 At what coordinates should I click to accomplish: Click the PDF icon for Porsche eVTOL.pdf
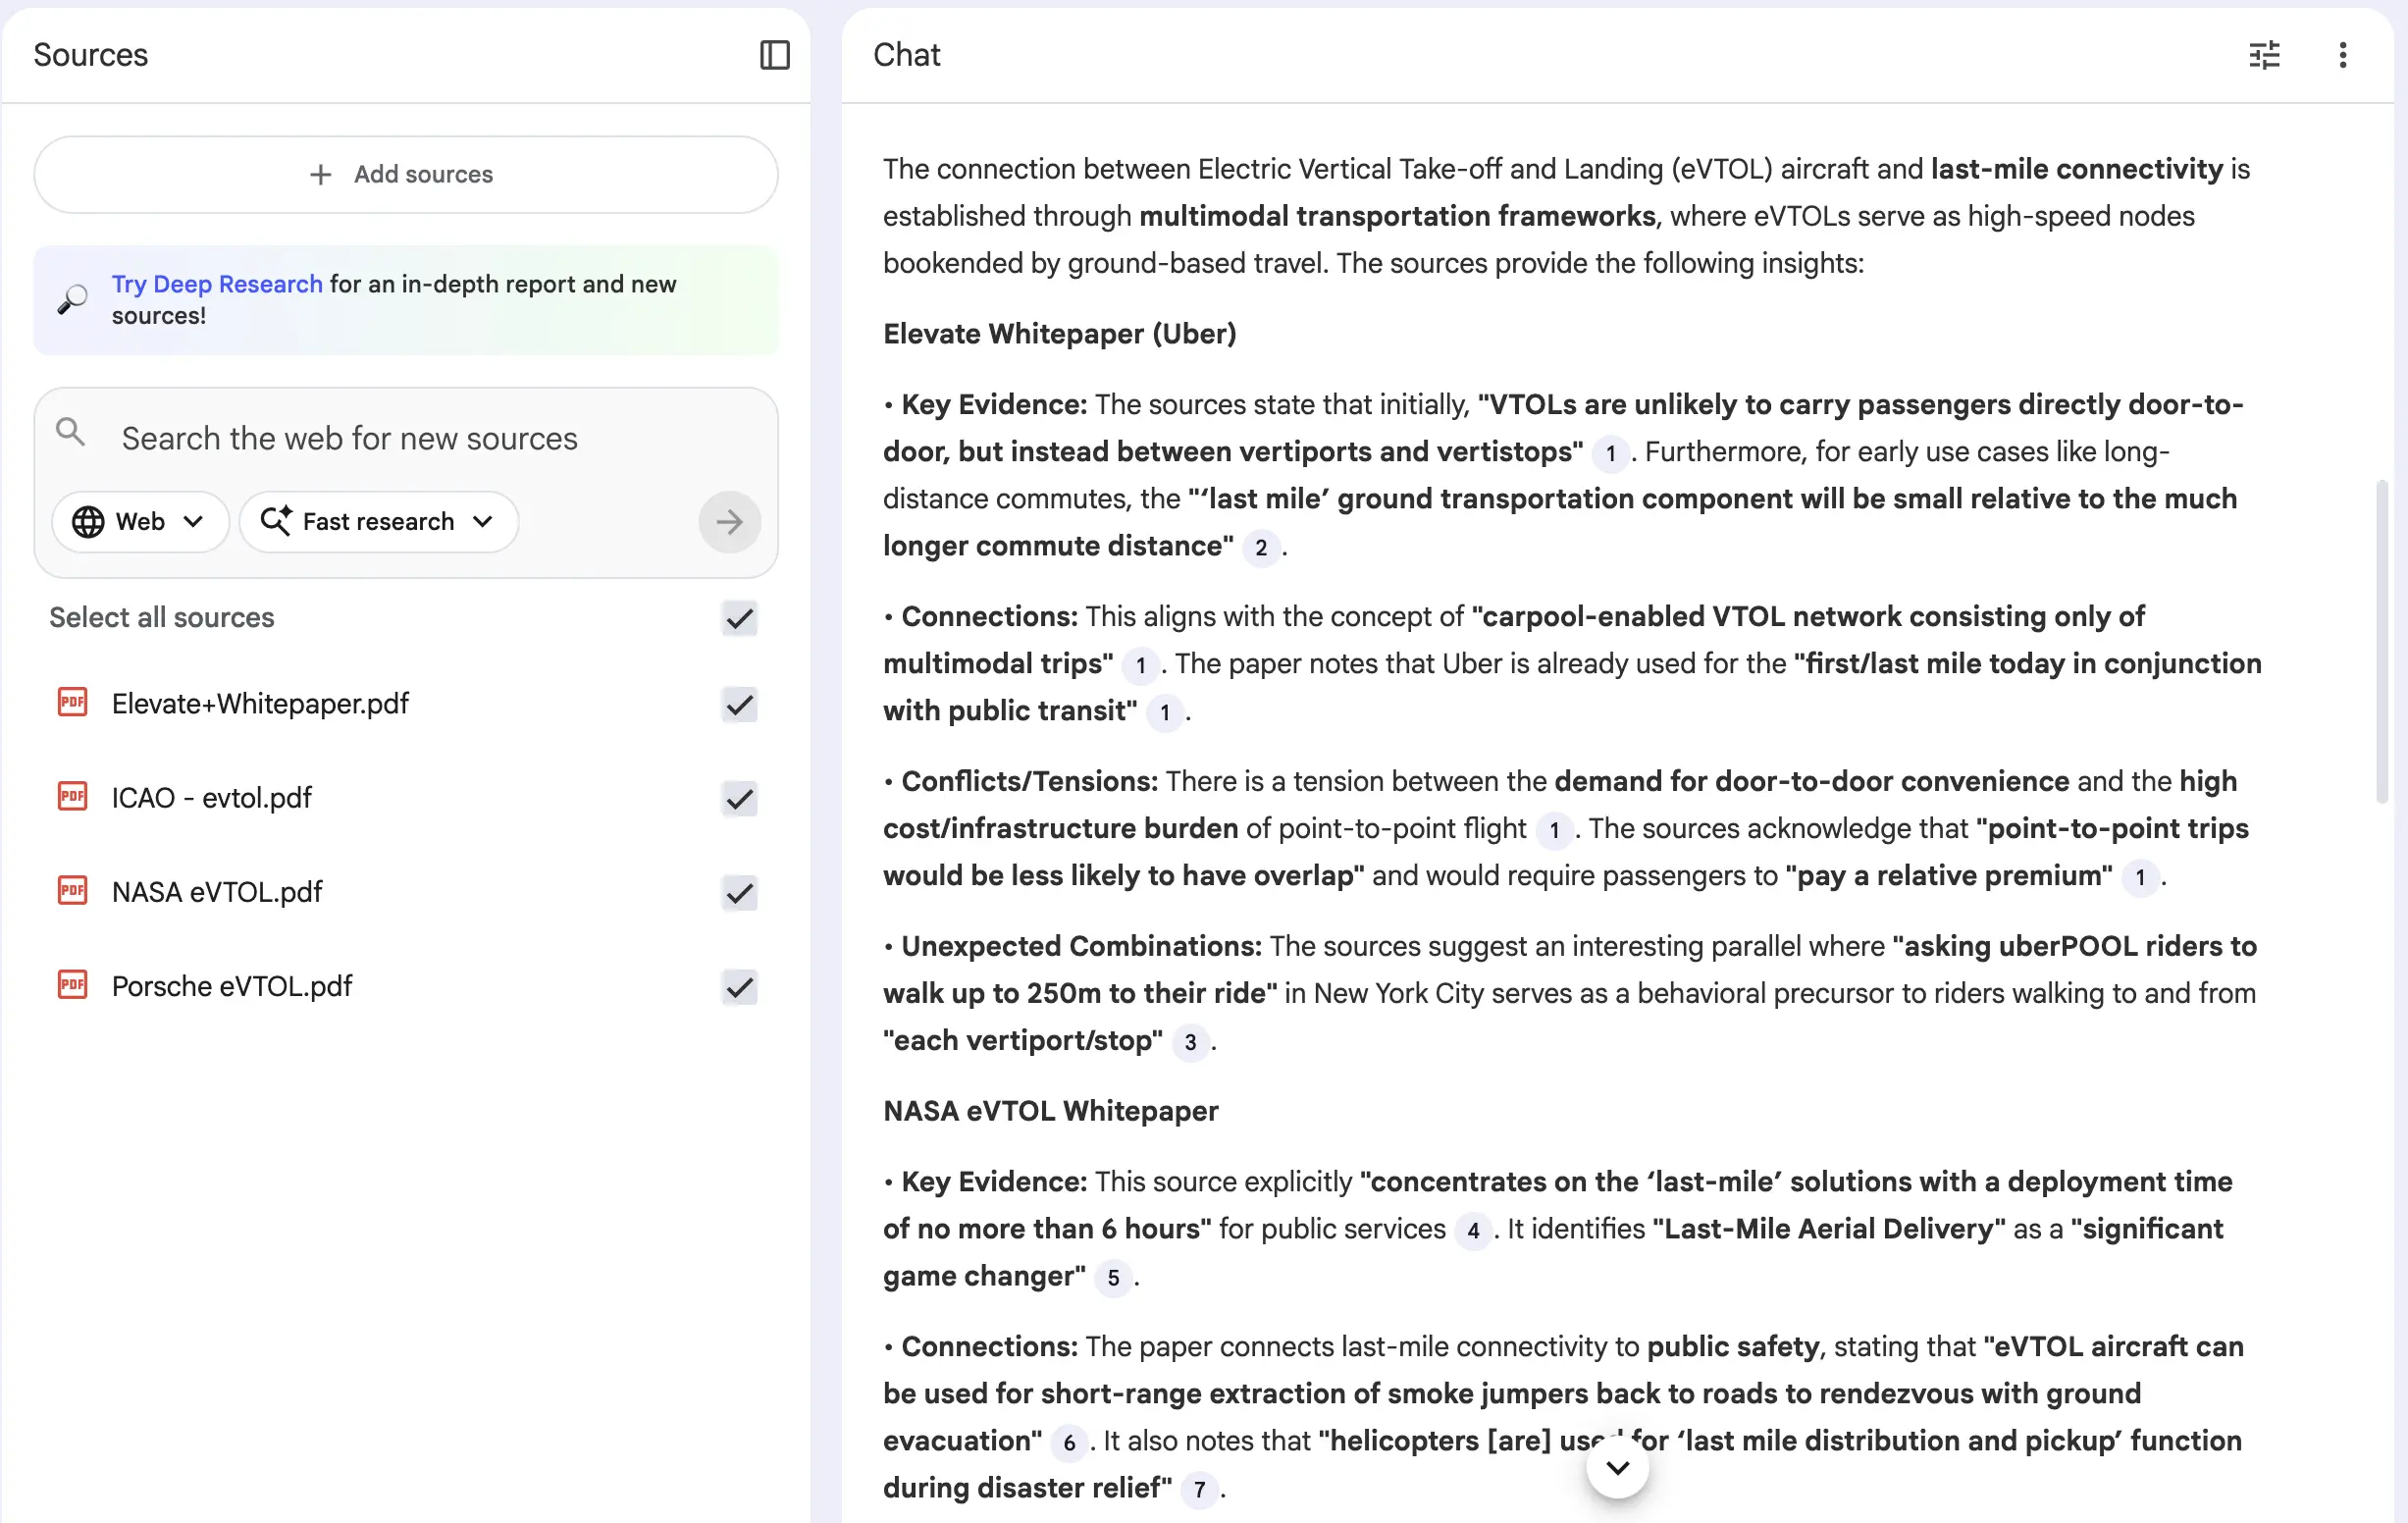pos(73,985)
